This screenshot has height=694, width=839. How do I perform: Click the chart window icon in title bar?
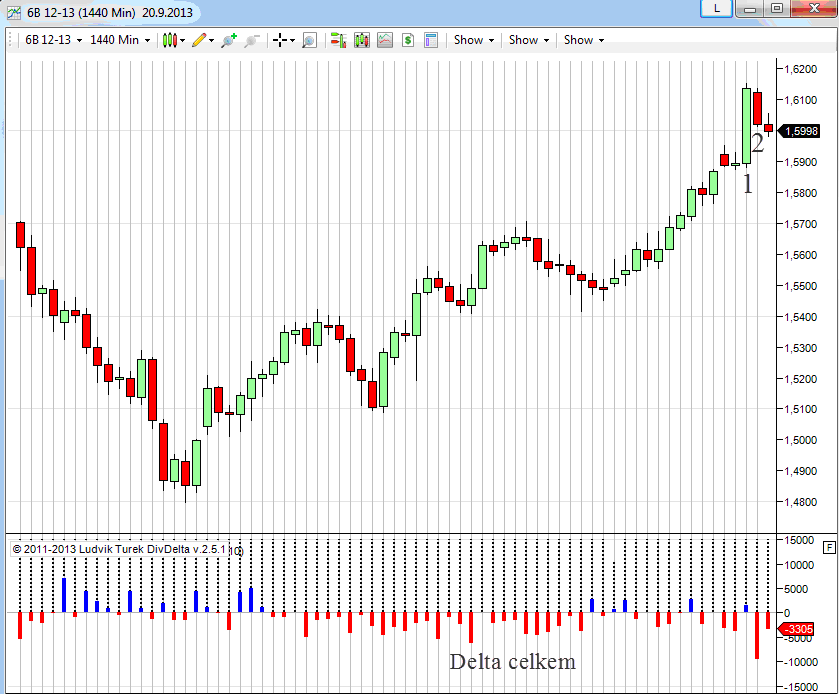click(14, 12)
